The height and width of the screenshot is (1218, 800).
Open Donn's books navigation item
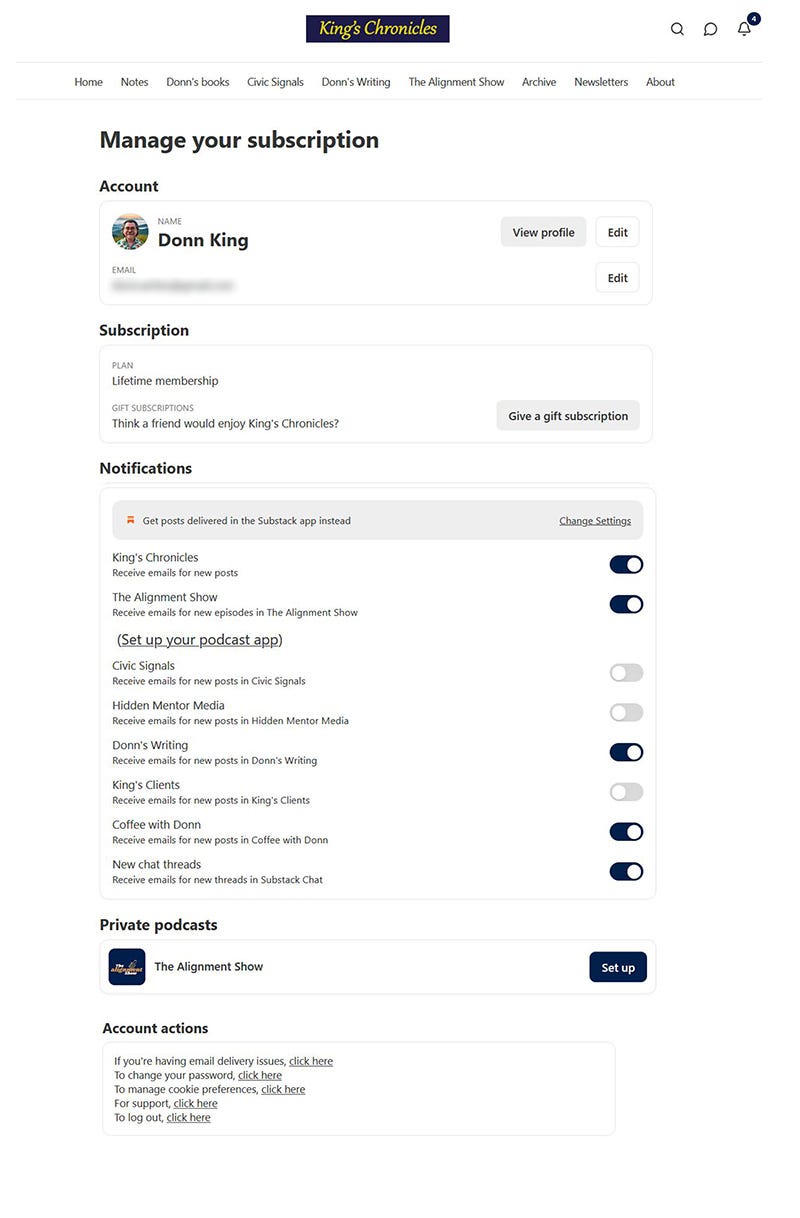pyautogui.click(x=198, y=82)
